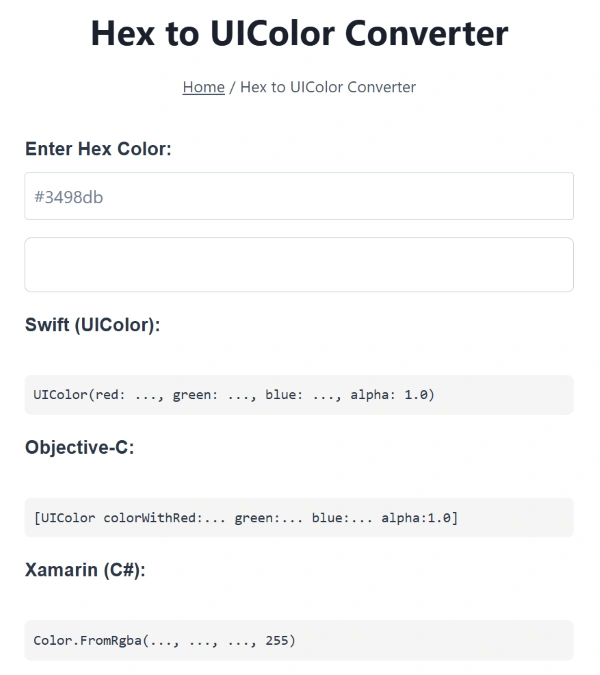Click the Color.FromRgba method name
Image resolution: width=600 pixels, height=675 pixels.
tap(90, 640)
